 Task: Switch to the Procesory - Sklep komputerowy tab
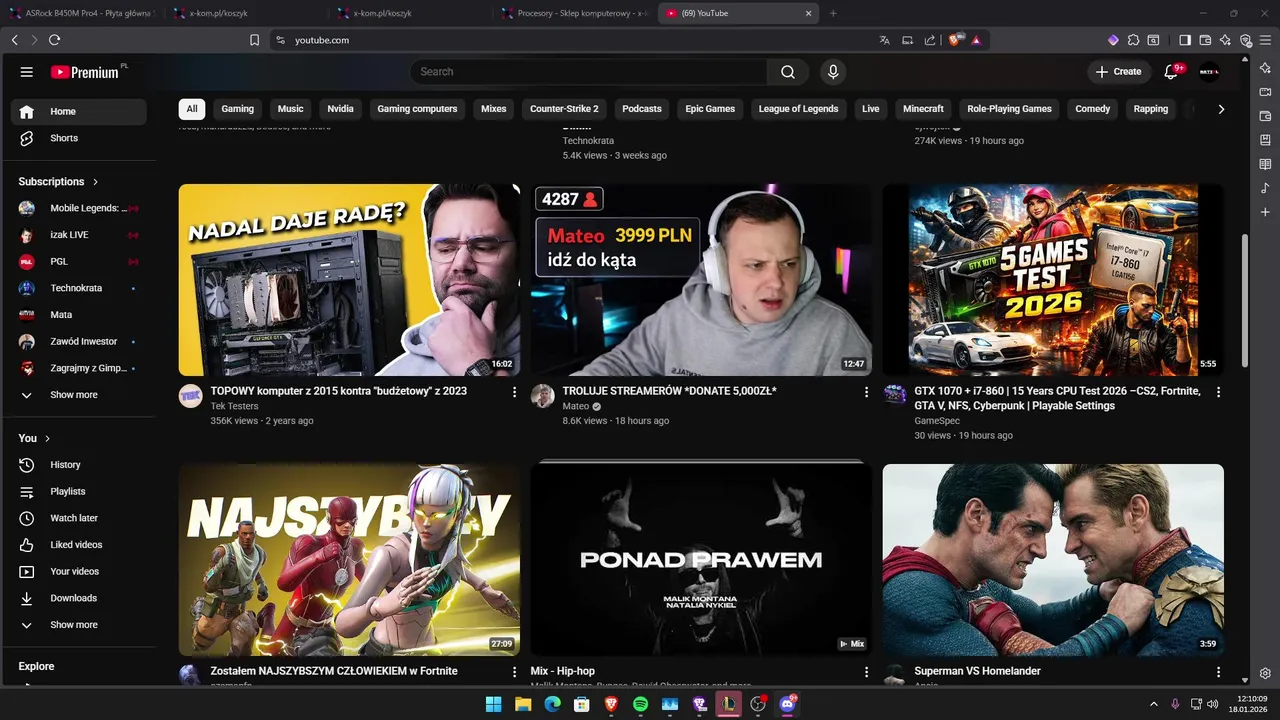pos(574,13)
